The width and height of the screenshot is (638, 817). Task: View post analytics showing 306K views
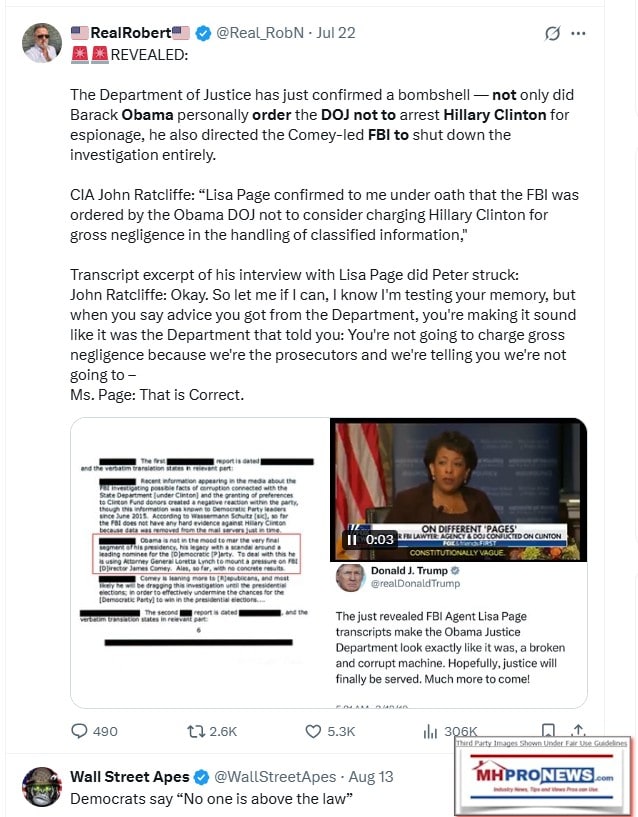pos(450,732)
